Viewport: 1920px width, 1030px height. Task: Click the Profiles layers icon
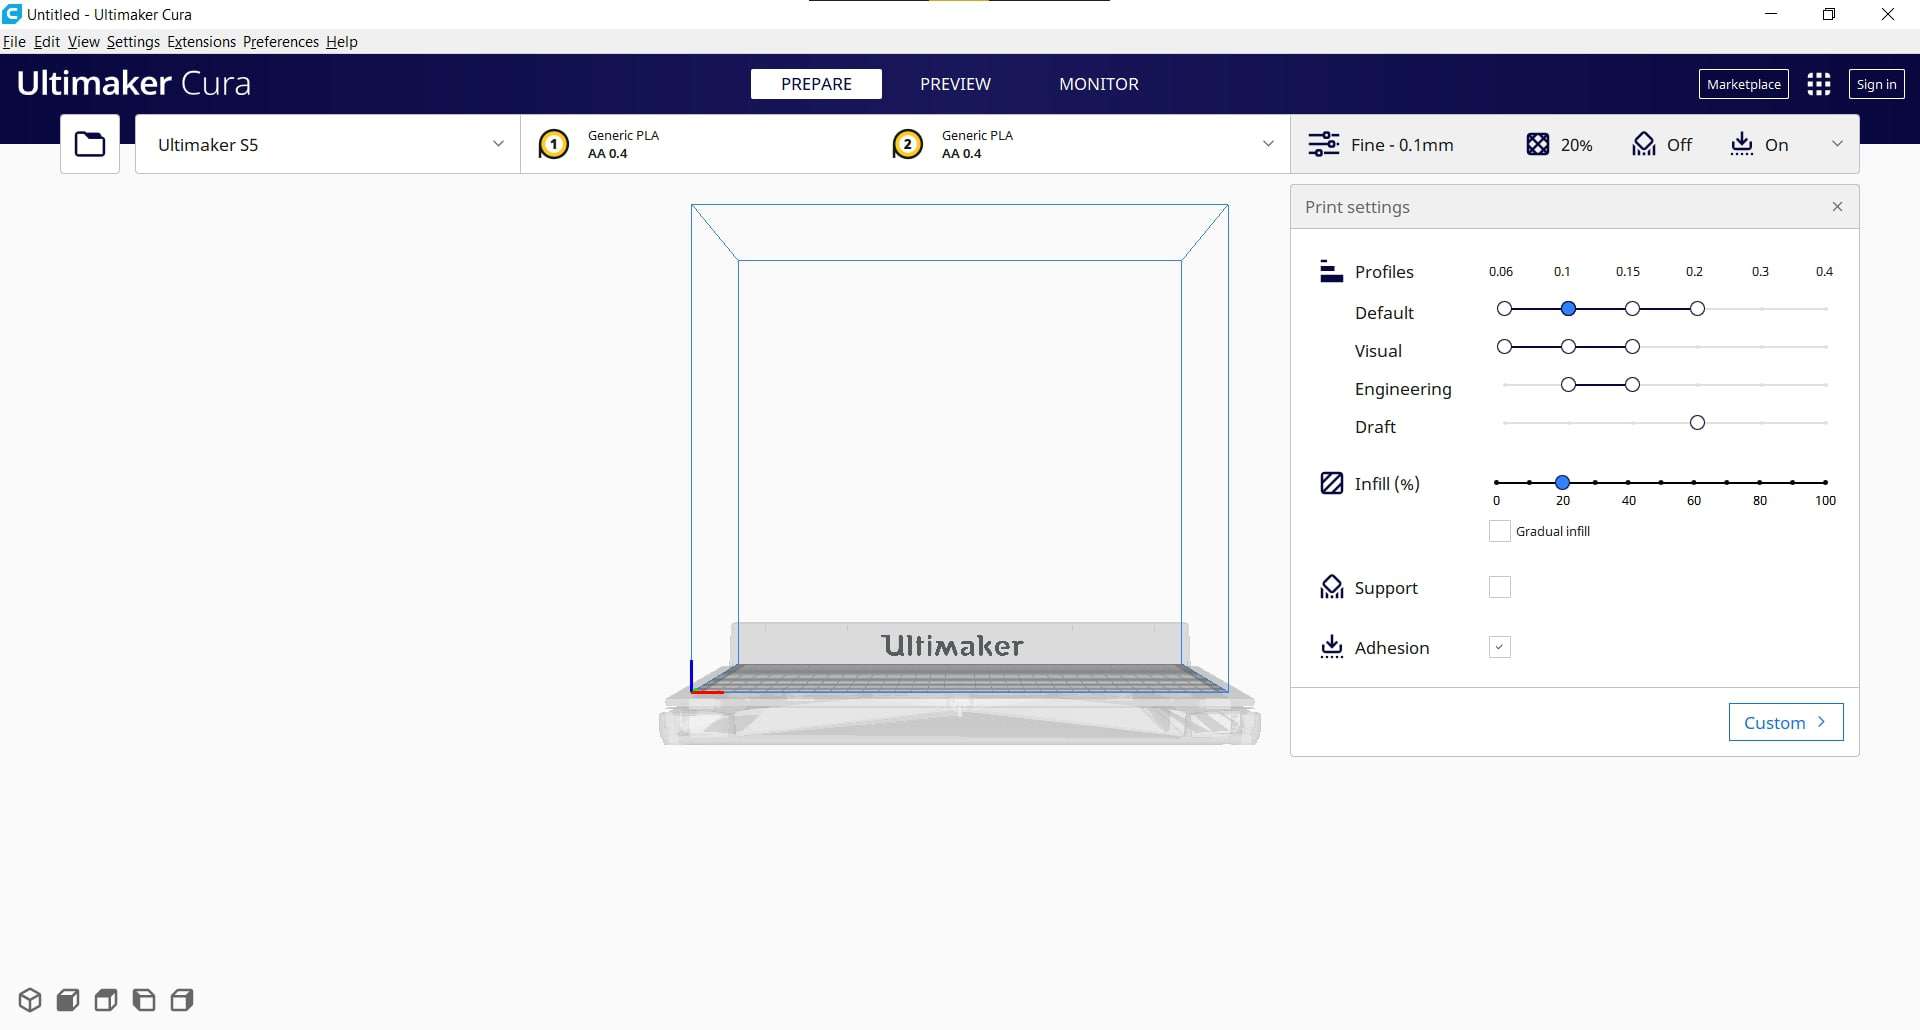click(1331, 271)
